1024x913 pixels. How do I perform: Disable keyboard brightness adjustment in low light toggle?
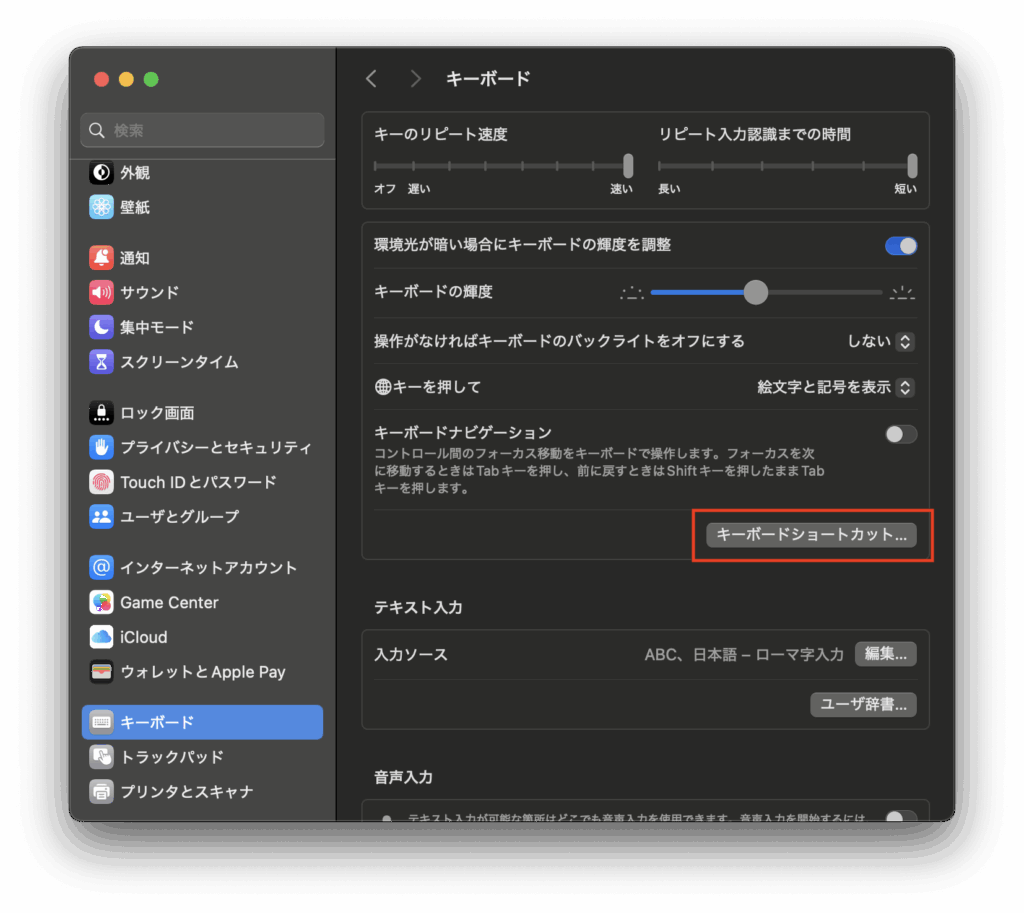[x=900, y=246]
